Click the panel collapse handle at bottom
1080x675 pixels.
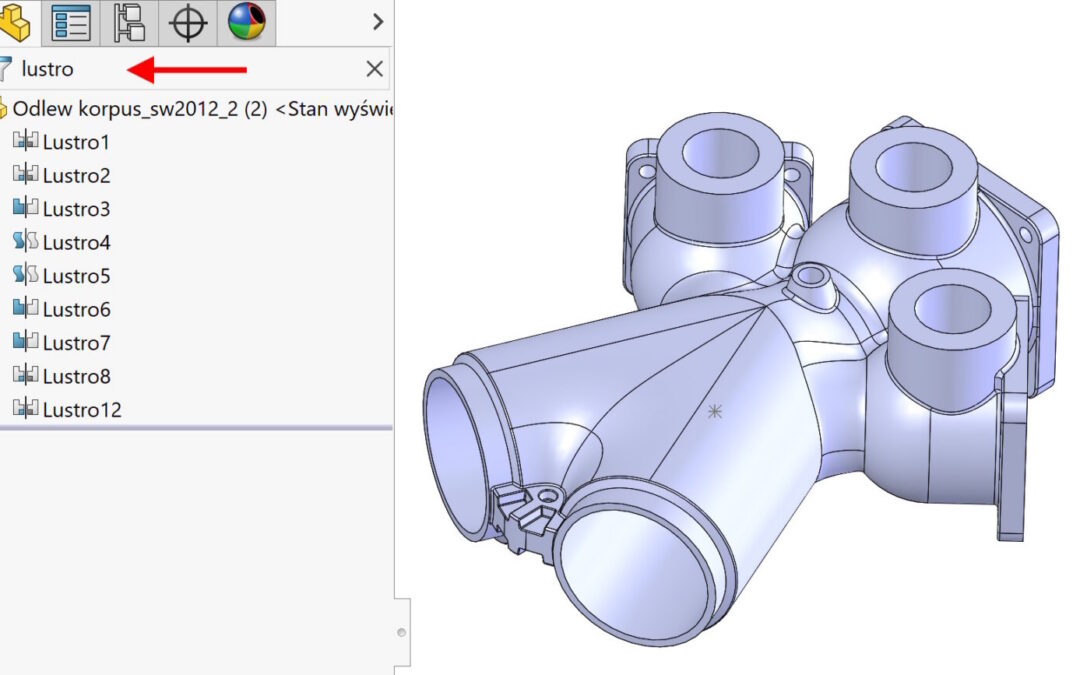402,632
